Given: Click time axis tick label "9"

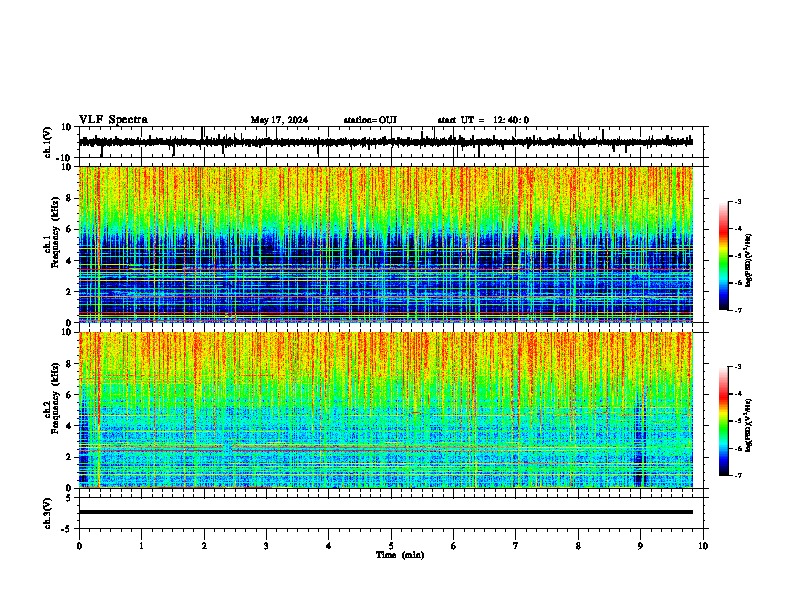Looking at the screenshot, I should click(640, 546).
